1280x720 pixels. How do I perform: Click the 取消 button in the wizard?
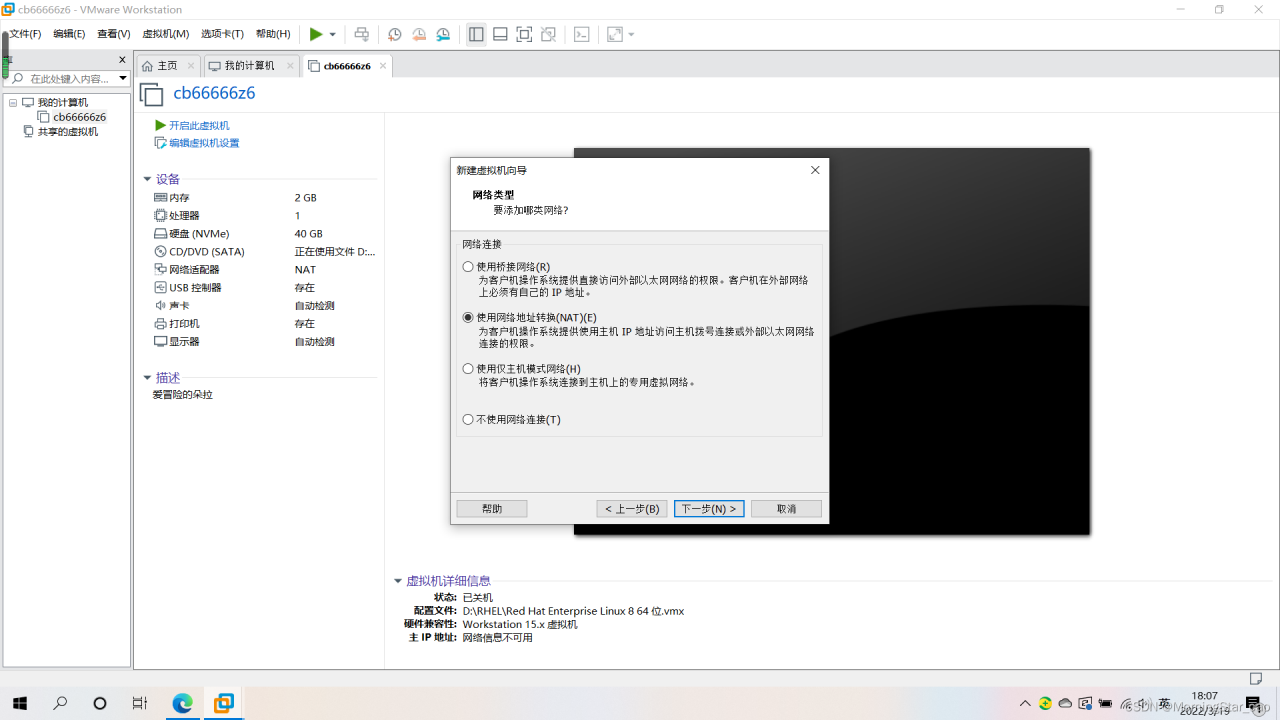pyautogui.click(x=787, y=509)
